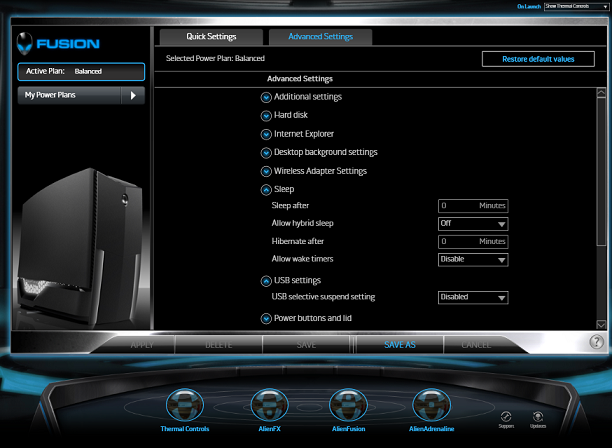Image resolution: width=612 pixels, height=448 pixels.
Task: Open Thermal Controls from the dock
Action: (185, 405)
